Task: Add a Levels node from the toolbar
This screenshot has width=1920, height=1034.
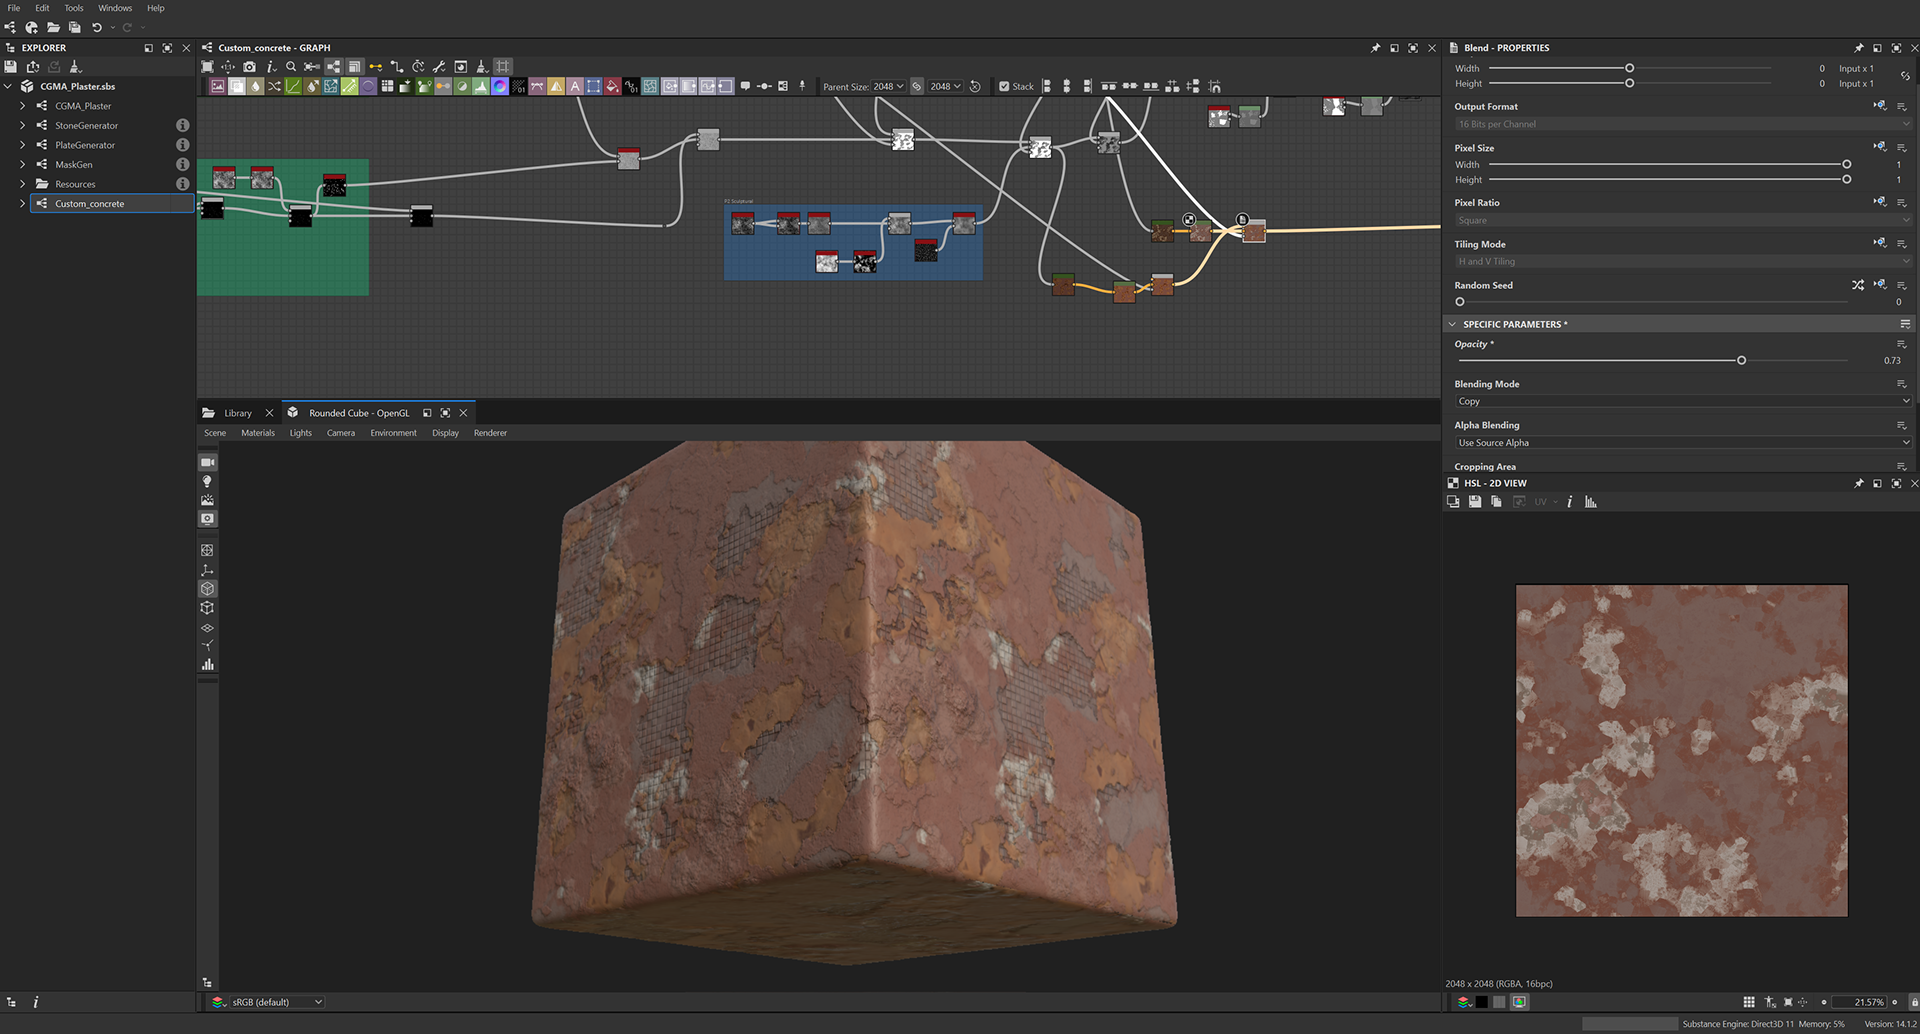Action: pos(481,87)
